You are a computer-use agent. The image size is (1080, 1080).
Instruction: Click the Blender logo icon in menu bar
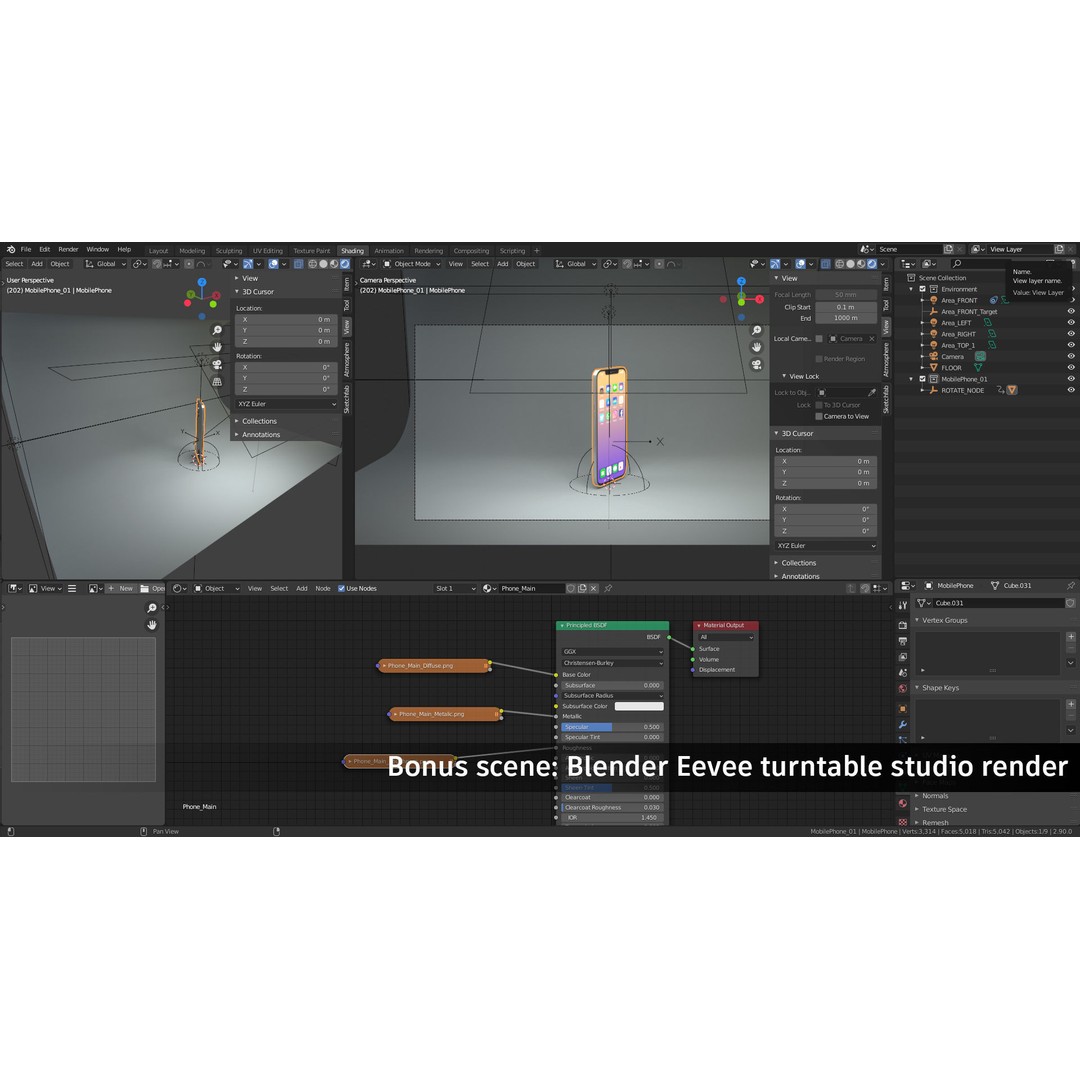(10, 249)
